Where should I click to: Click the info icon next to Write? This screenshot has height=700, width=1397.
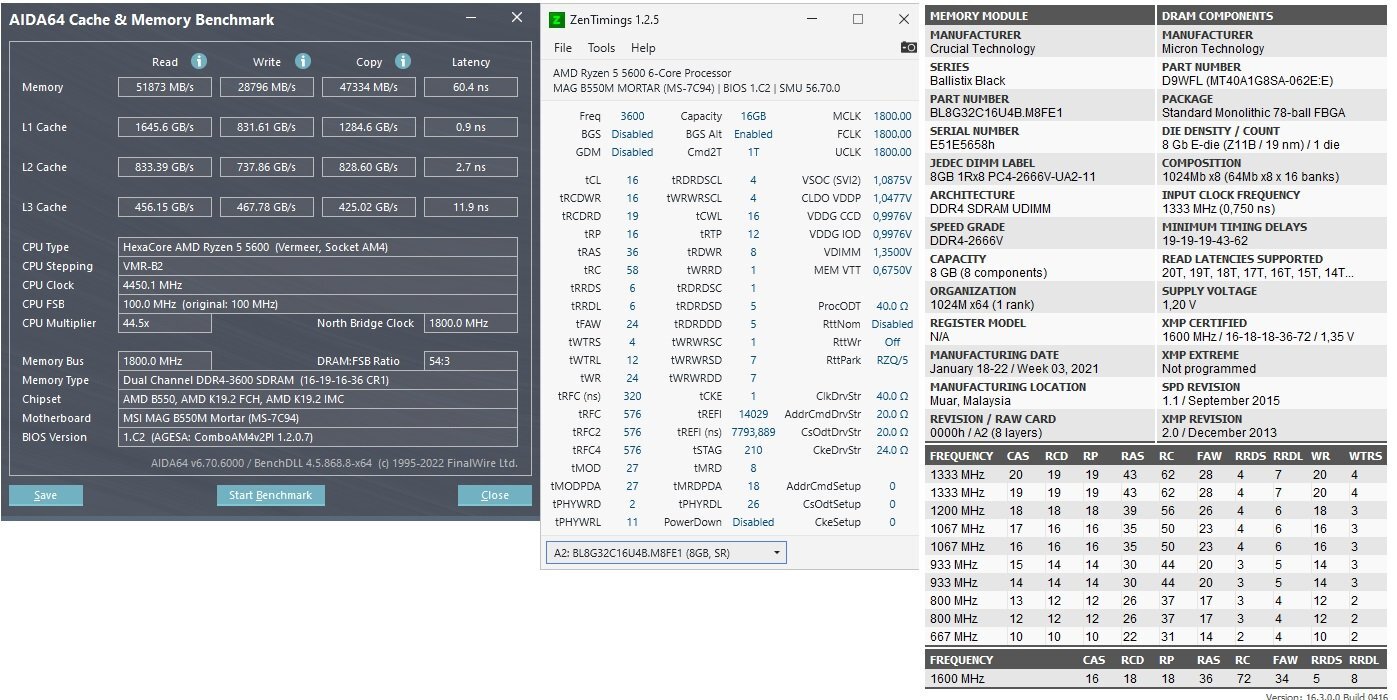pos(302,61)
